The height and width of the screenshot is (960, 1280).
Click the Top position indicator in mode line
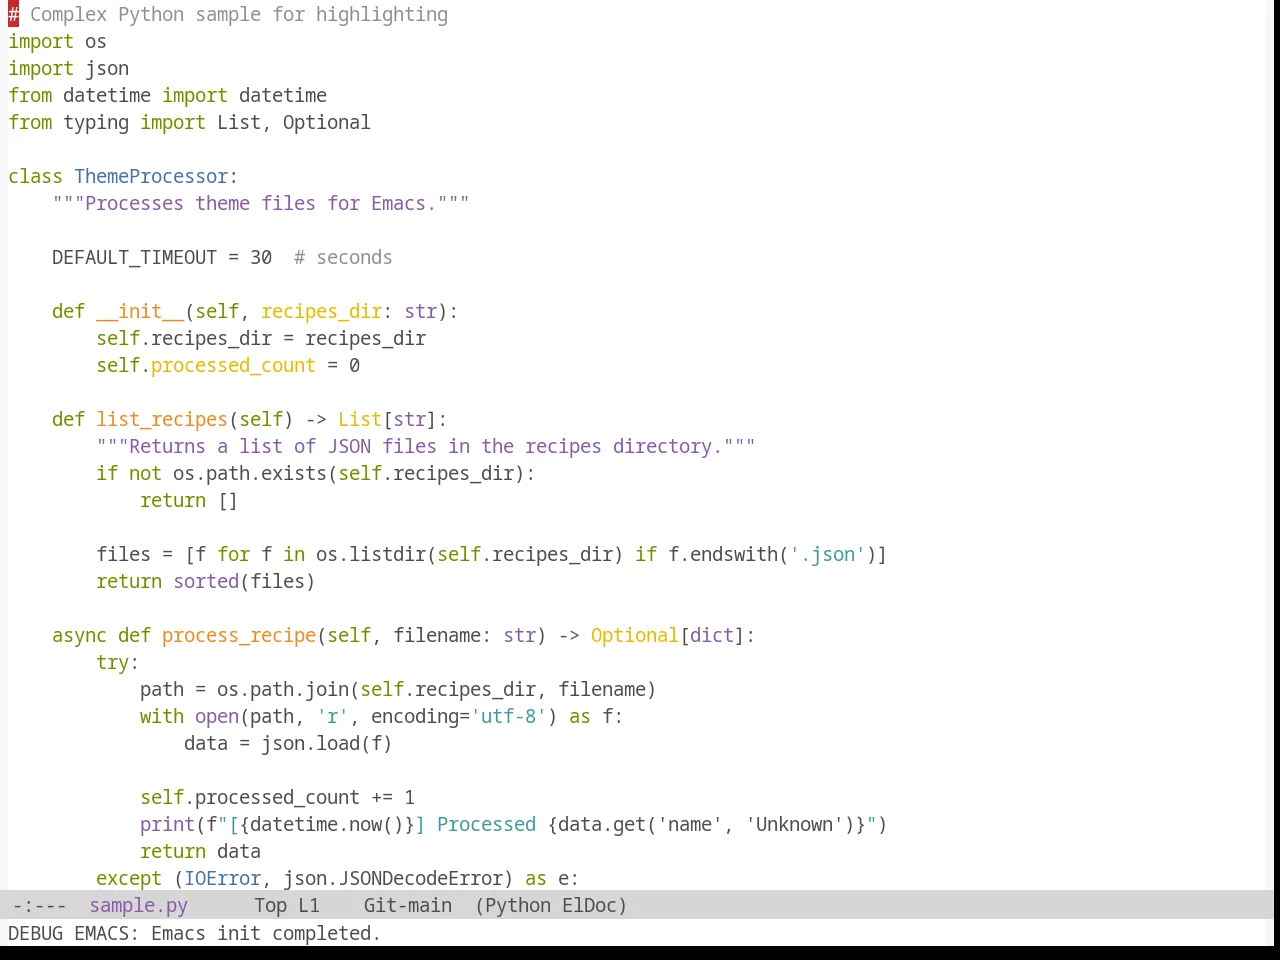tap(270, 905)
